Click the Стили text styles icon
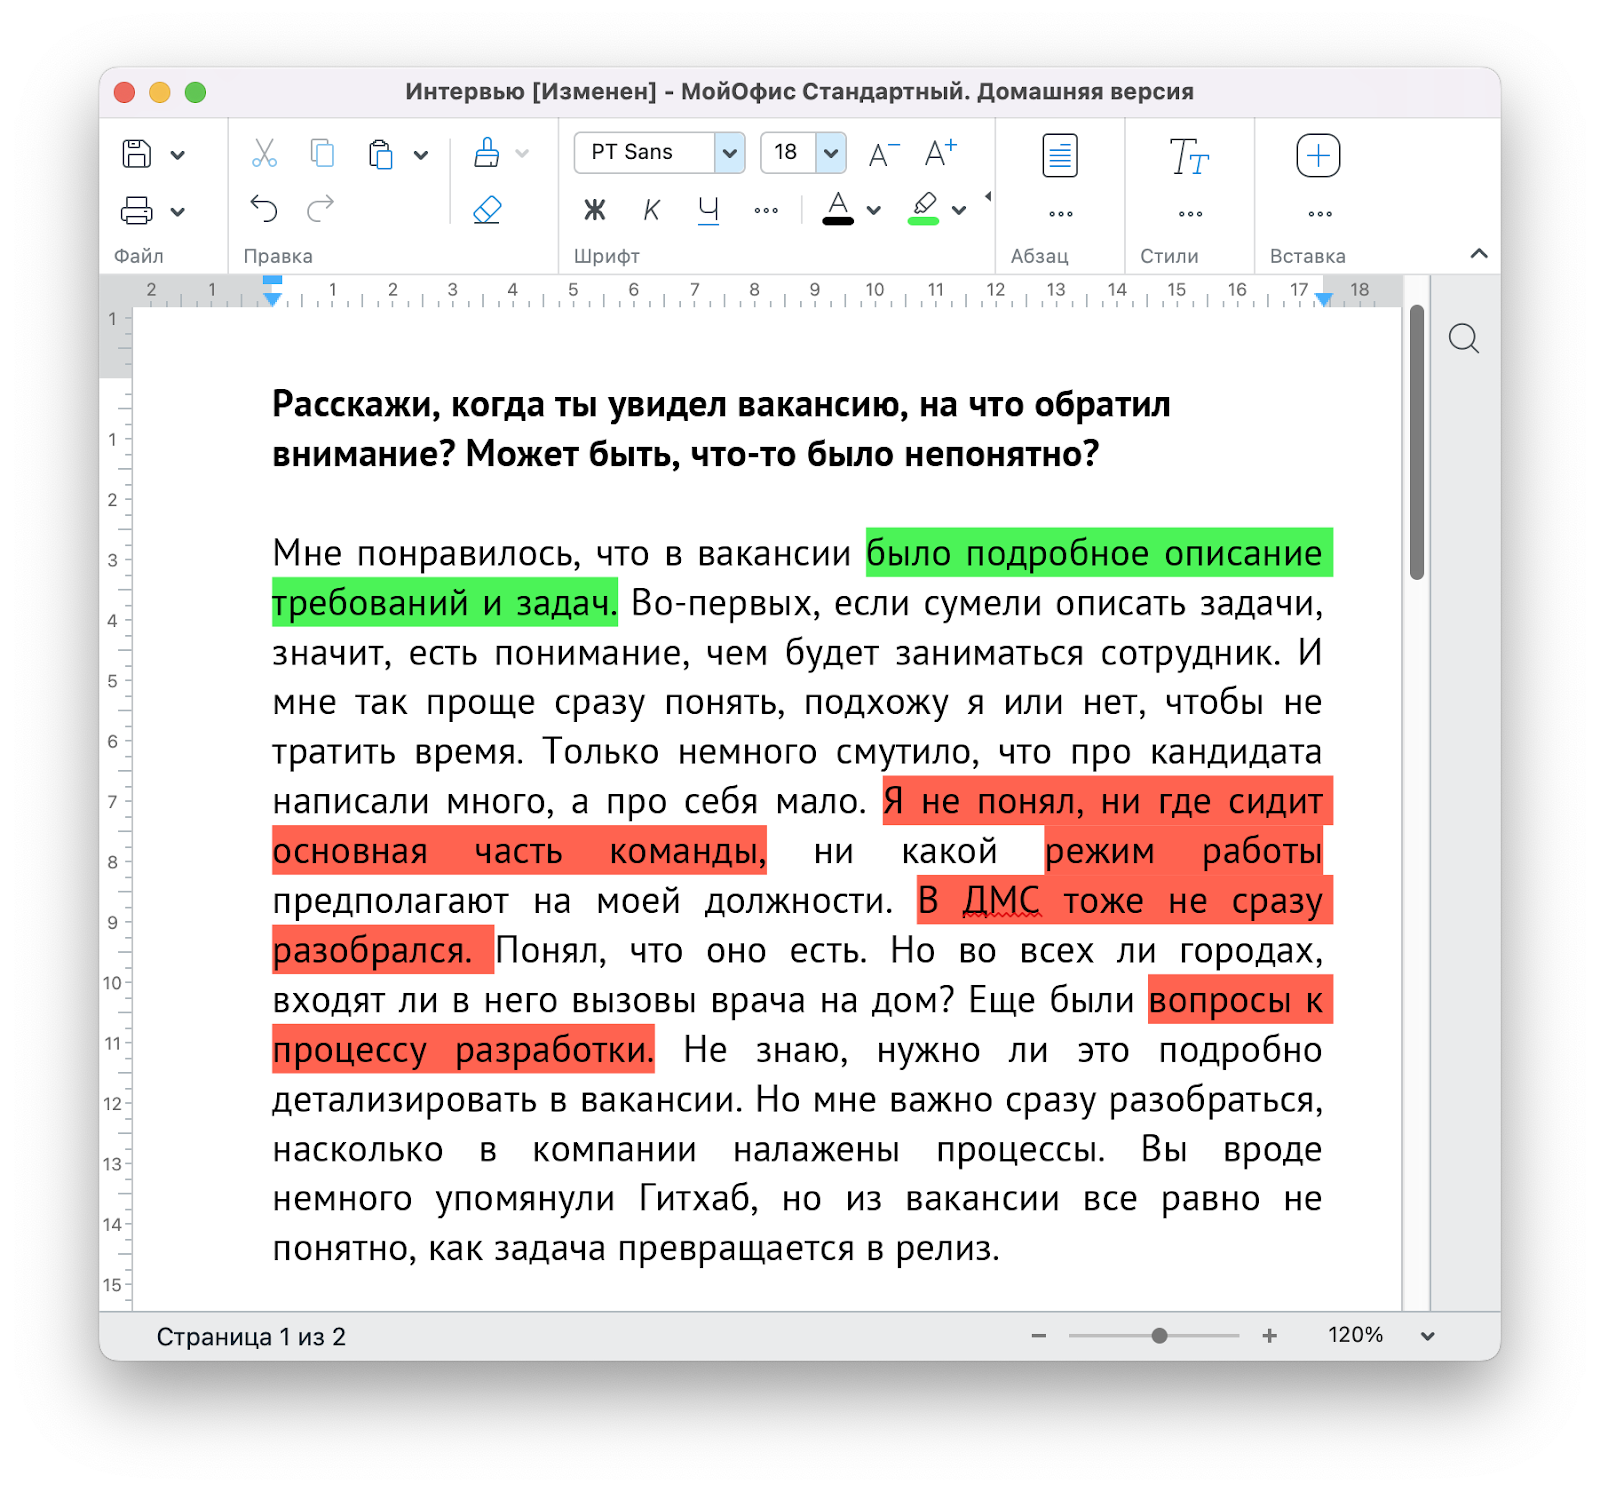The width and height of the screenshot is (1600, 1492). (1189, 156)
